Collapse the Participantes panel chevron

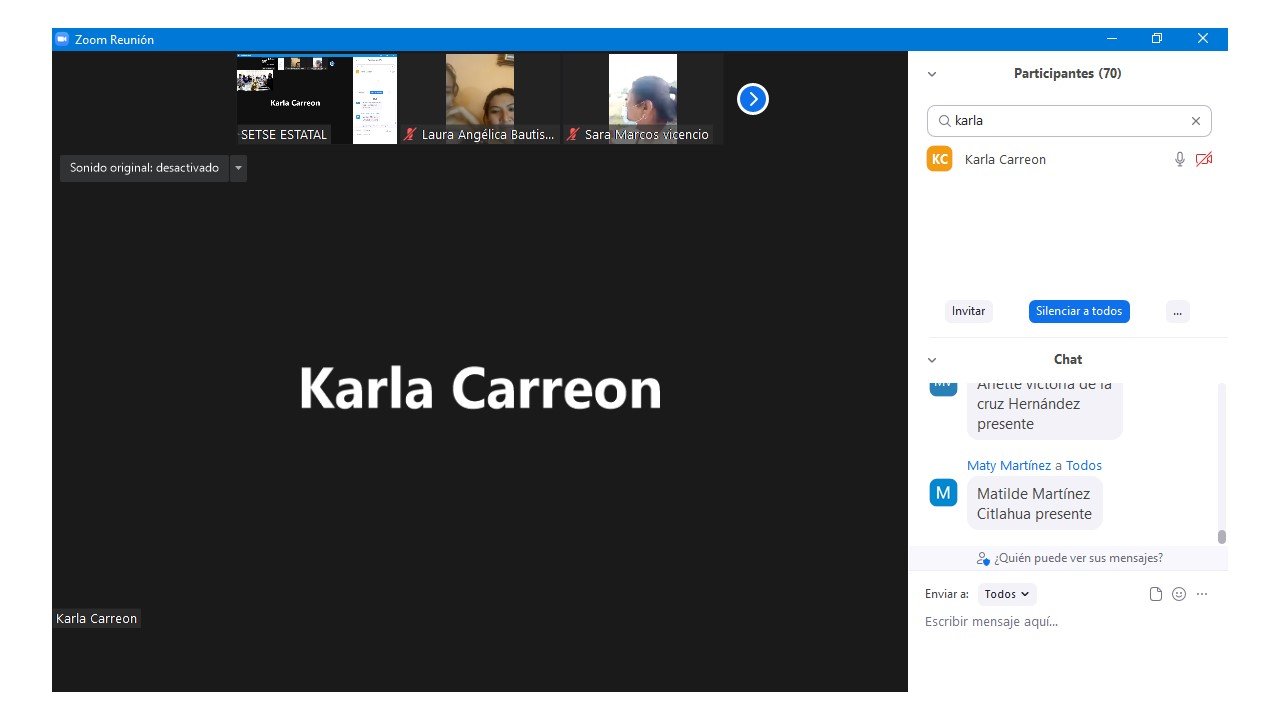tap(932, 74)
